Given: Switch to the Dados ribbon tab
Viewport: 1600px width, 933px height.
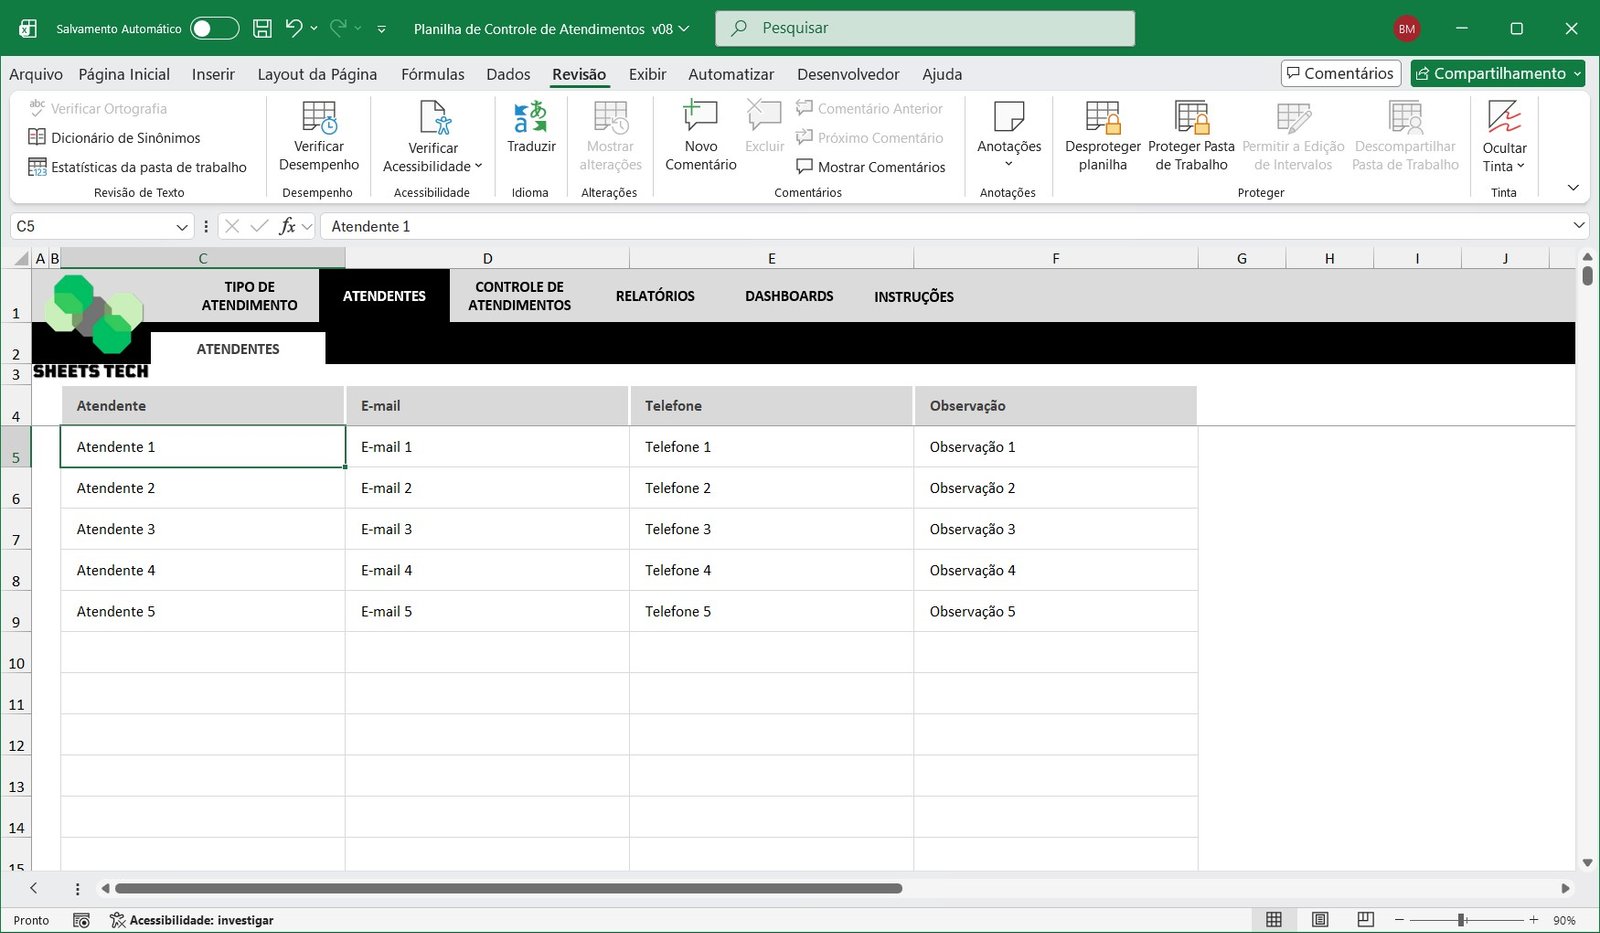Looking at the screenshot, I should [x=508, y=74].
